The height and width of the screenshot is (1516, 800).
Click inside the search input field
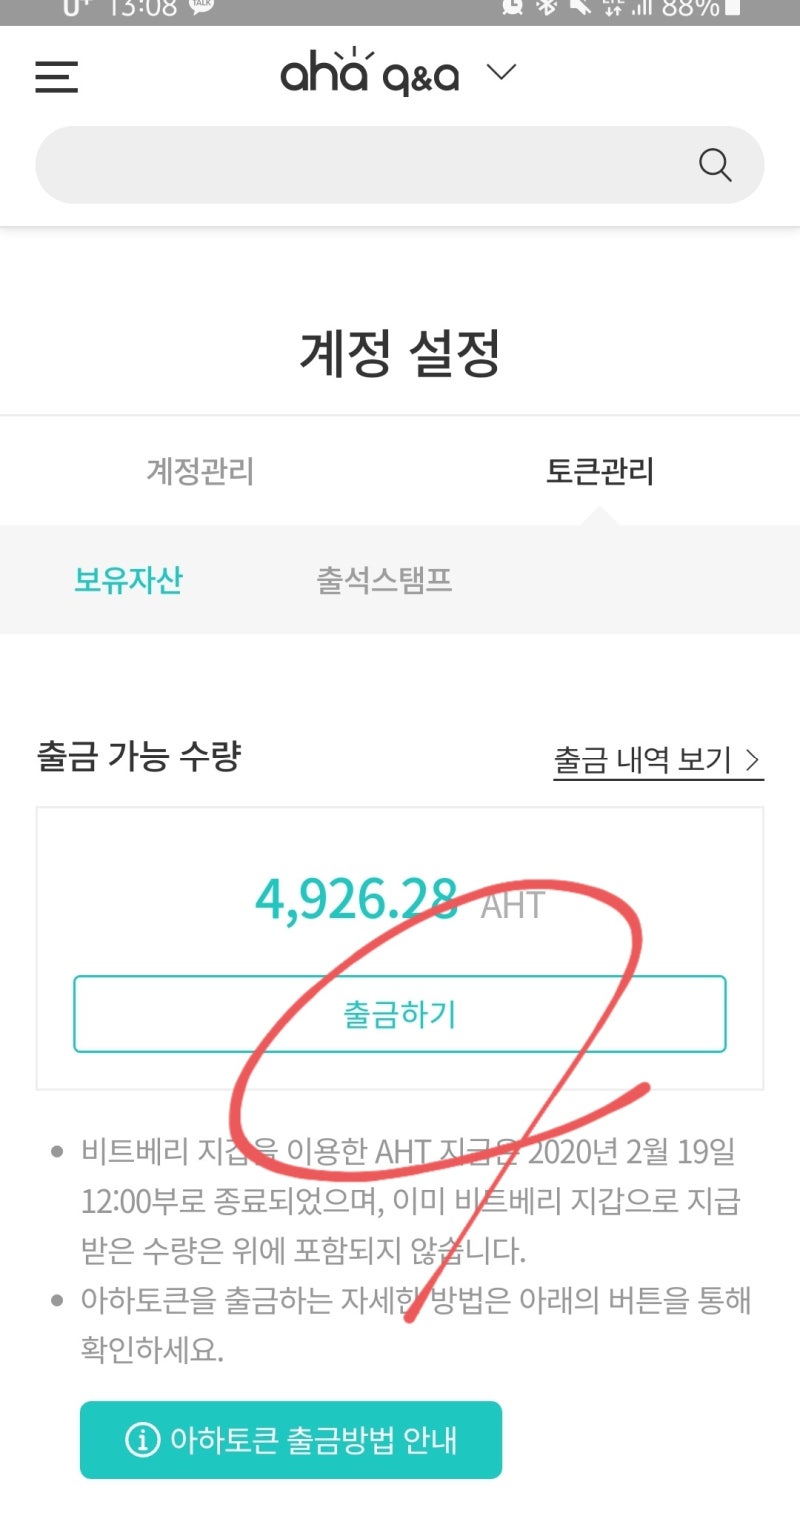(350, 164)
